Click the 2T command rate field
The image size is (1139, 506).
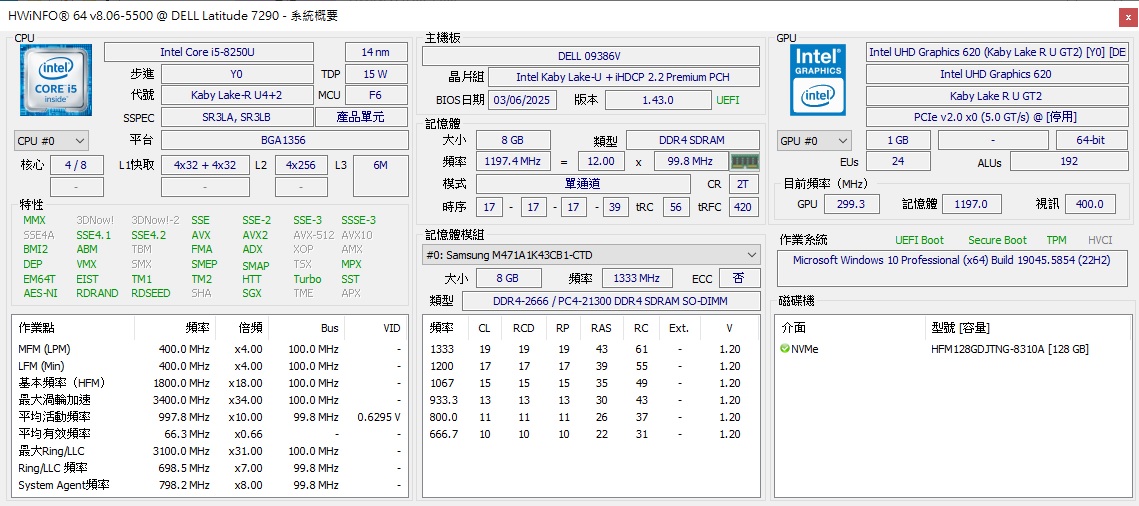point(742,184)
